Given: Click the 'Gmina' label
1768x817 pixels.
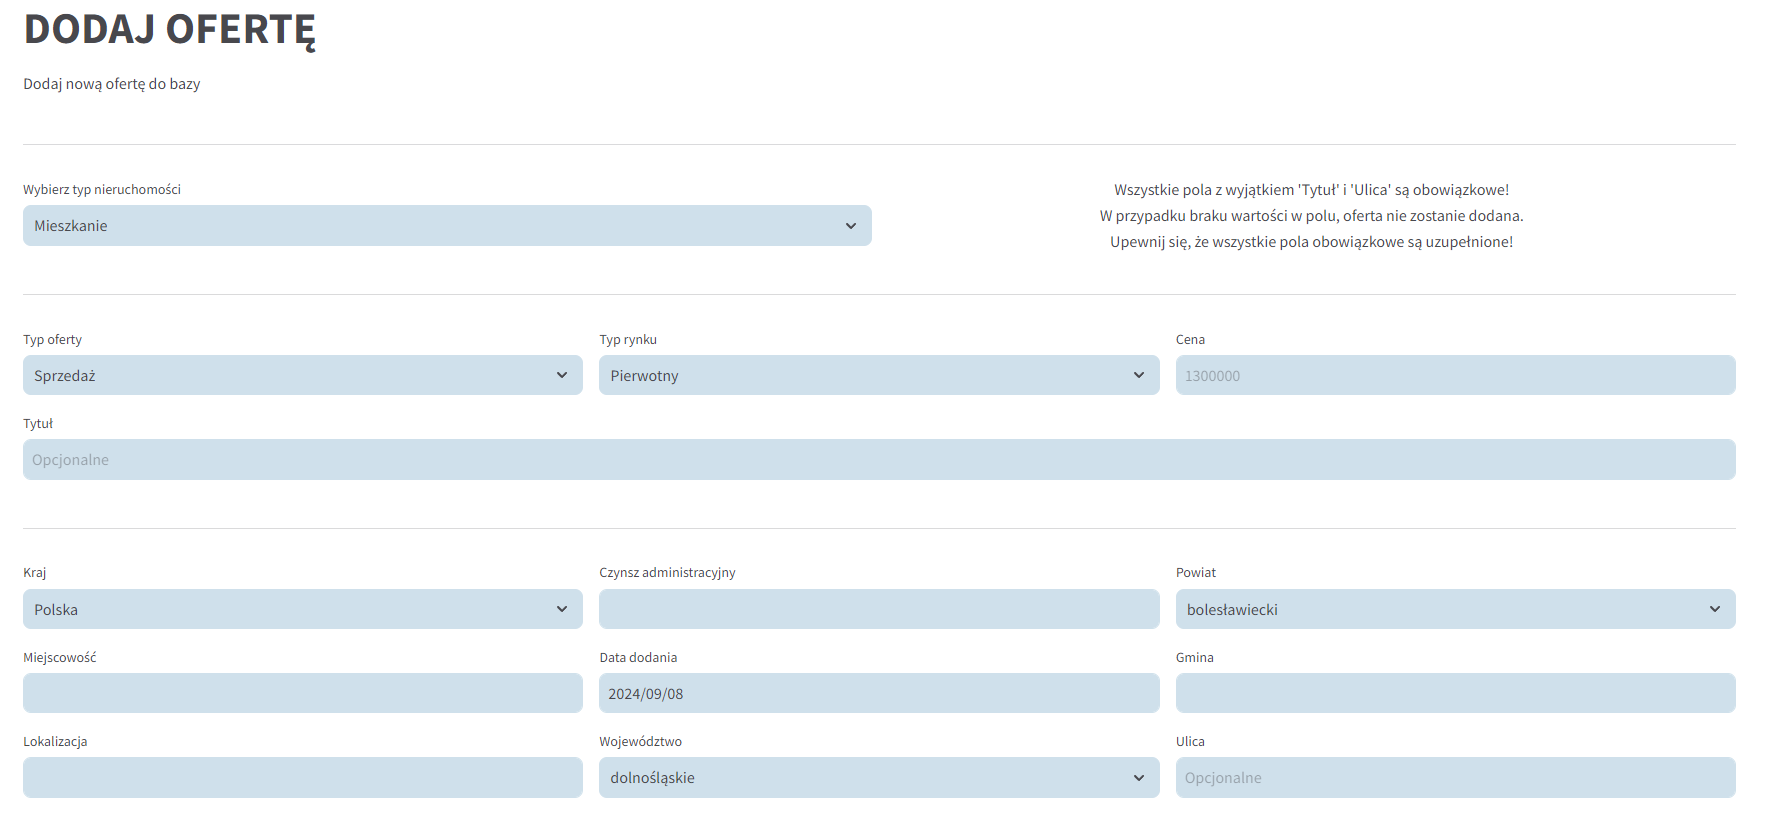Looking at the screenshot, I should (x=1195, y=657).
